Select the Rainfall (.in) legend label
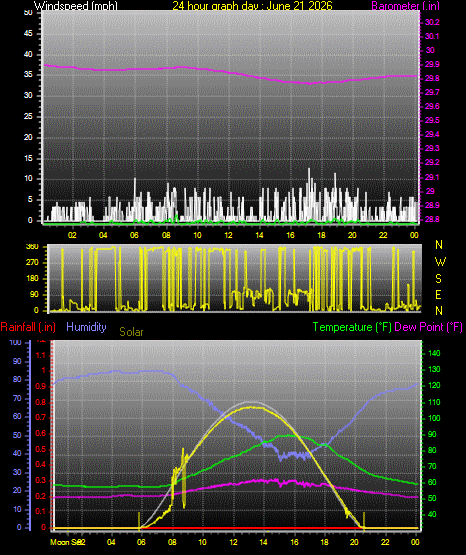 pos(28,327)
